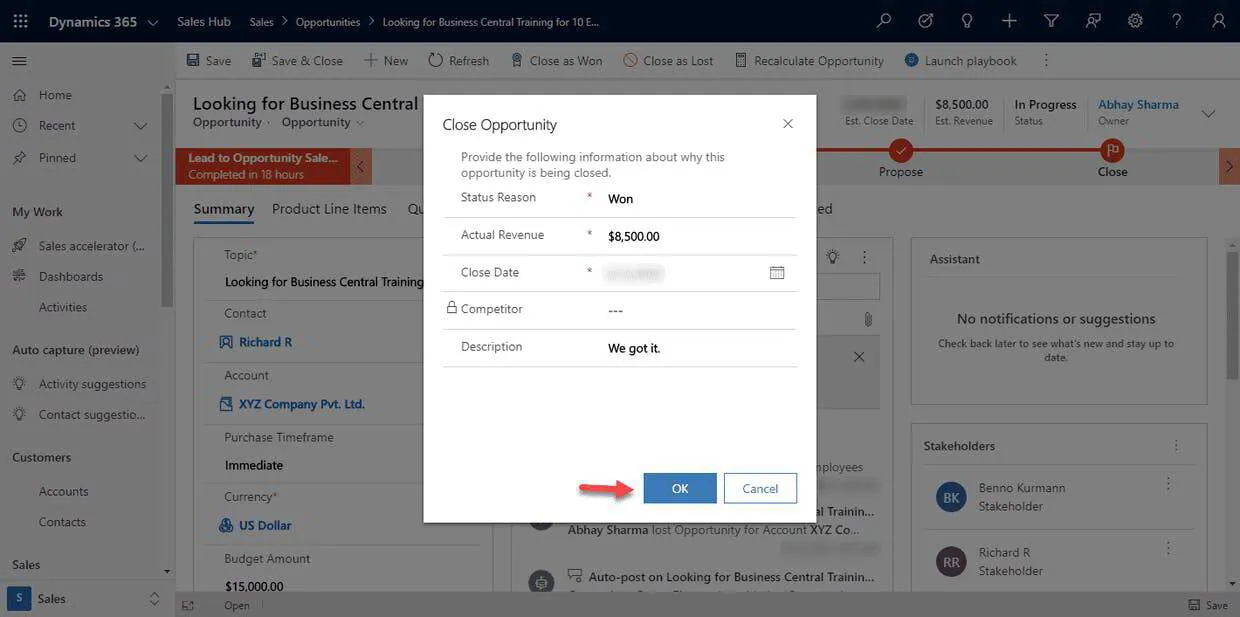This screenshot has width=1240, height=617.
Task: Click Save & Close command
Action: (x=297, y=61)
